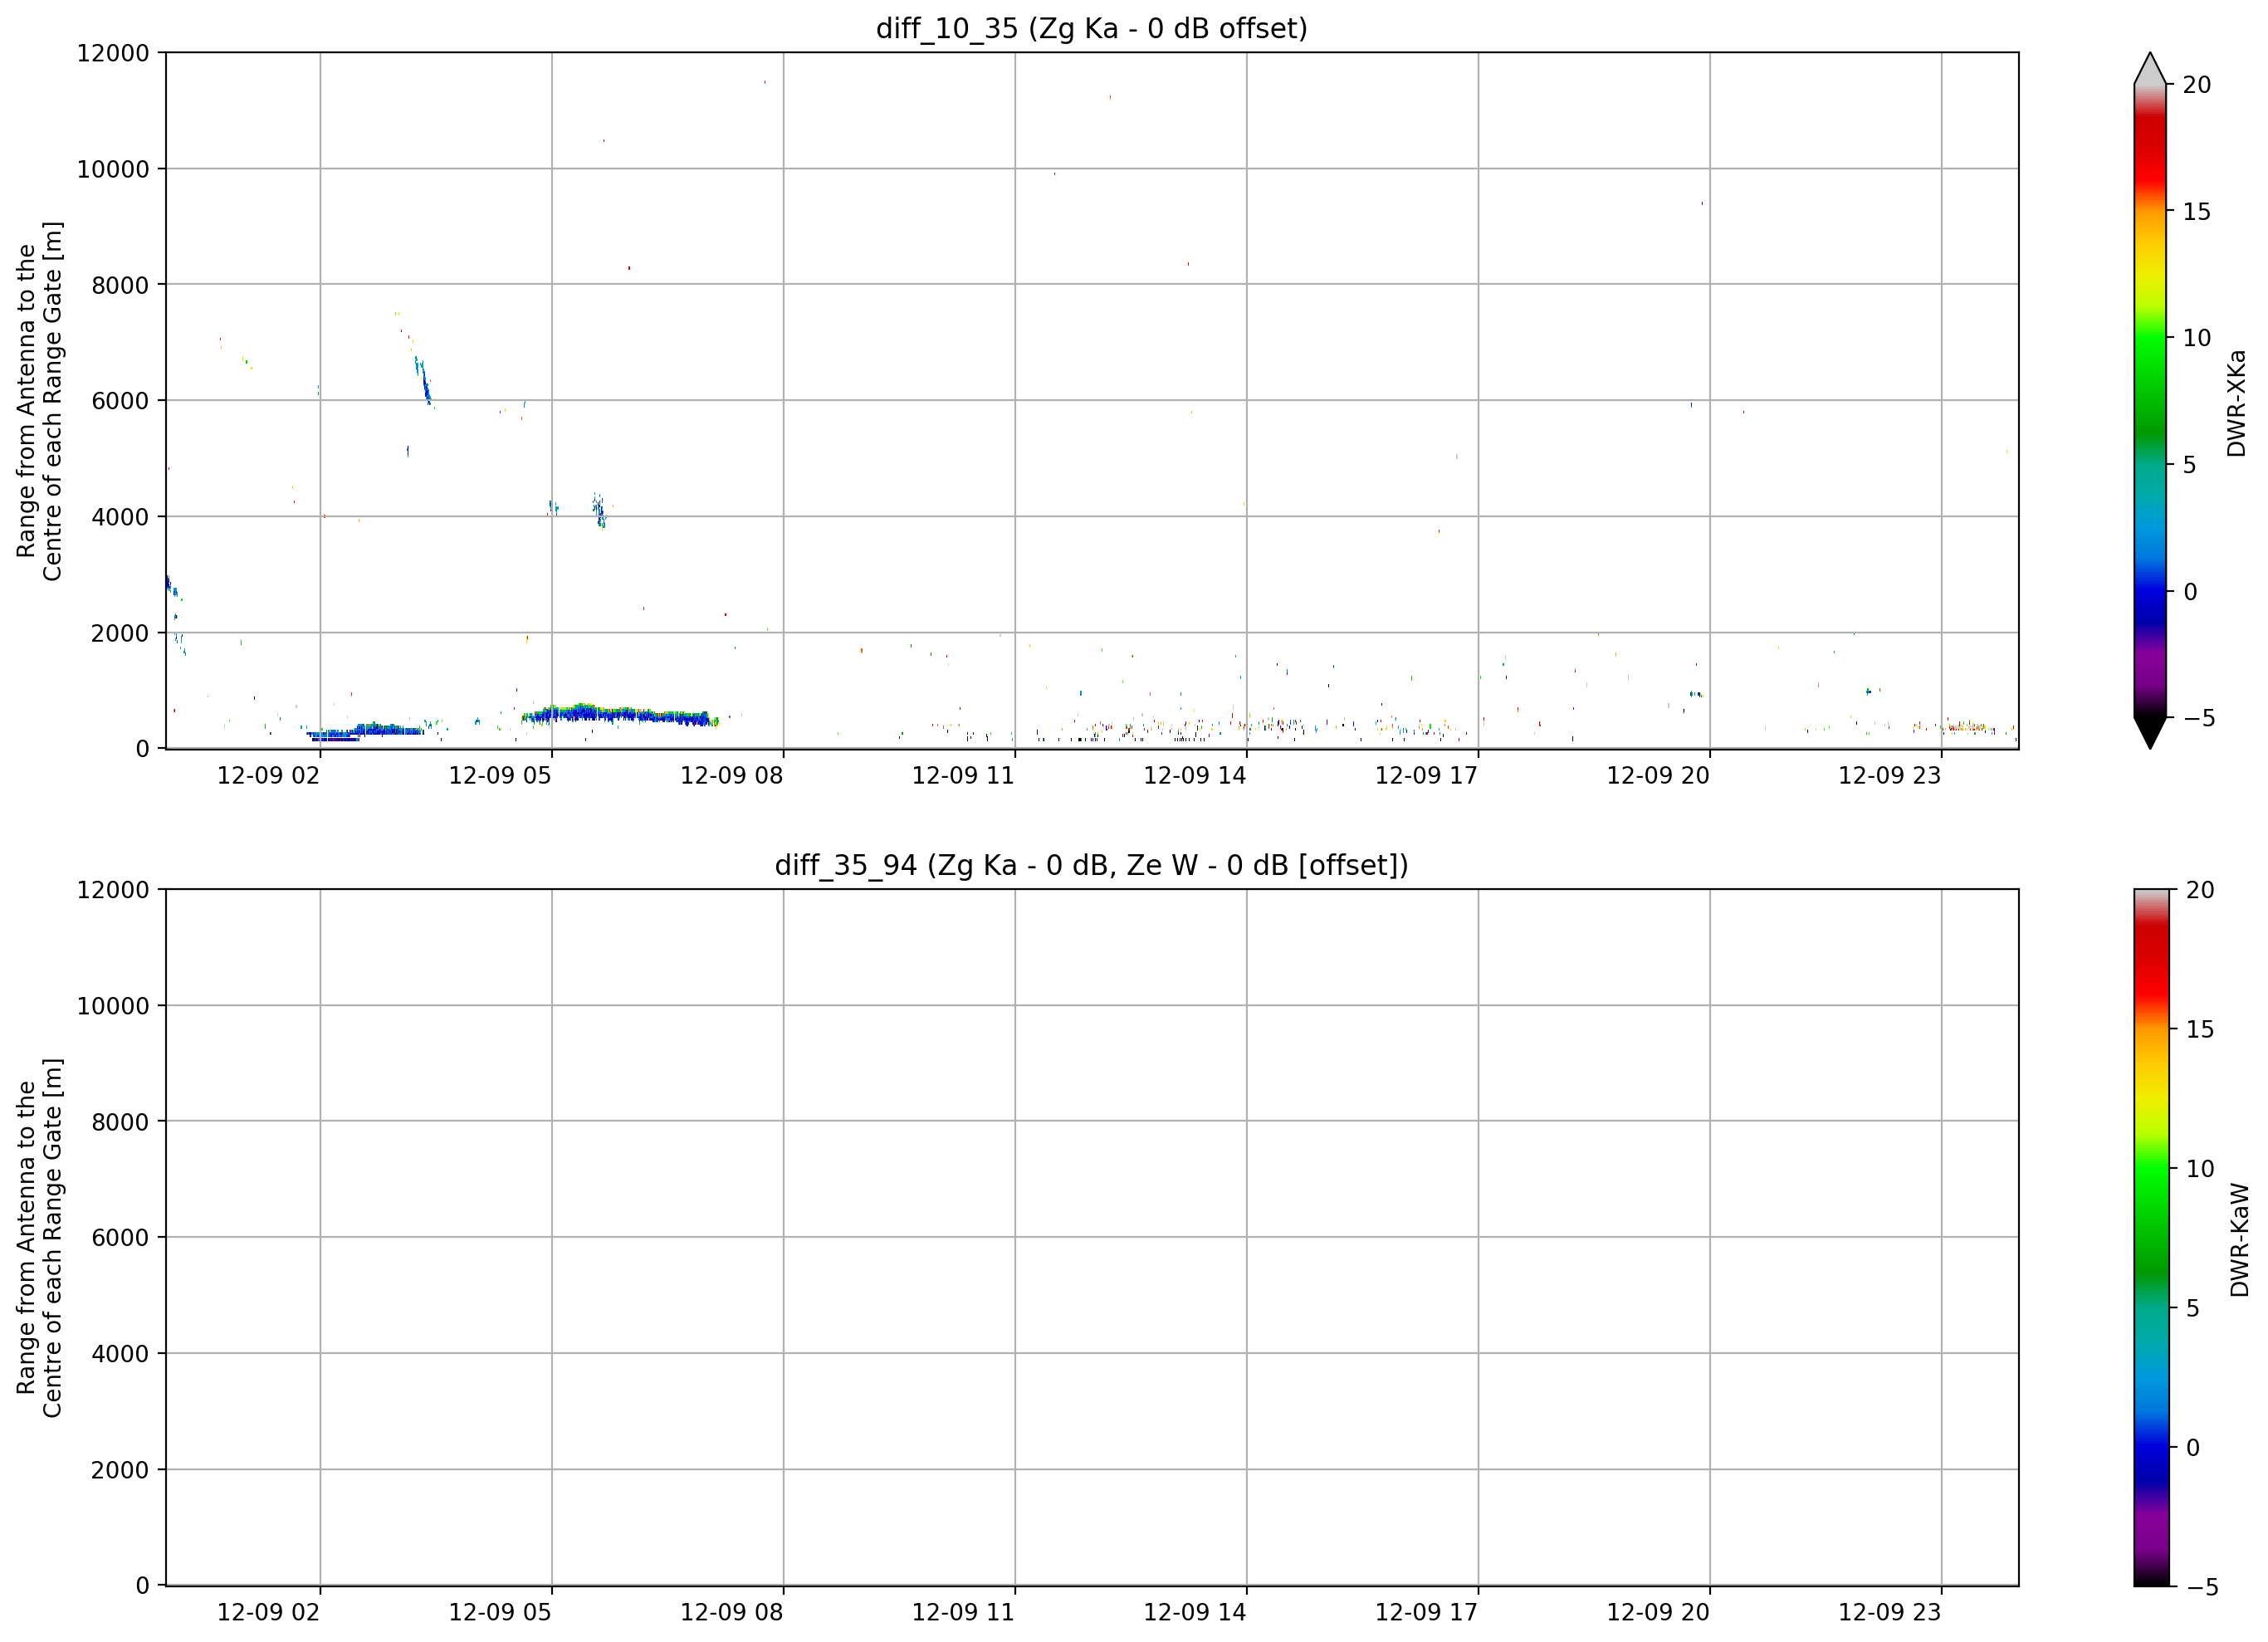
Task: Click the top plot title "diff_10_35 (Zg Ka - 0 dB offset)"
Action: coord(1092,28)
